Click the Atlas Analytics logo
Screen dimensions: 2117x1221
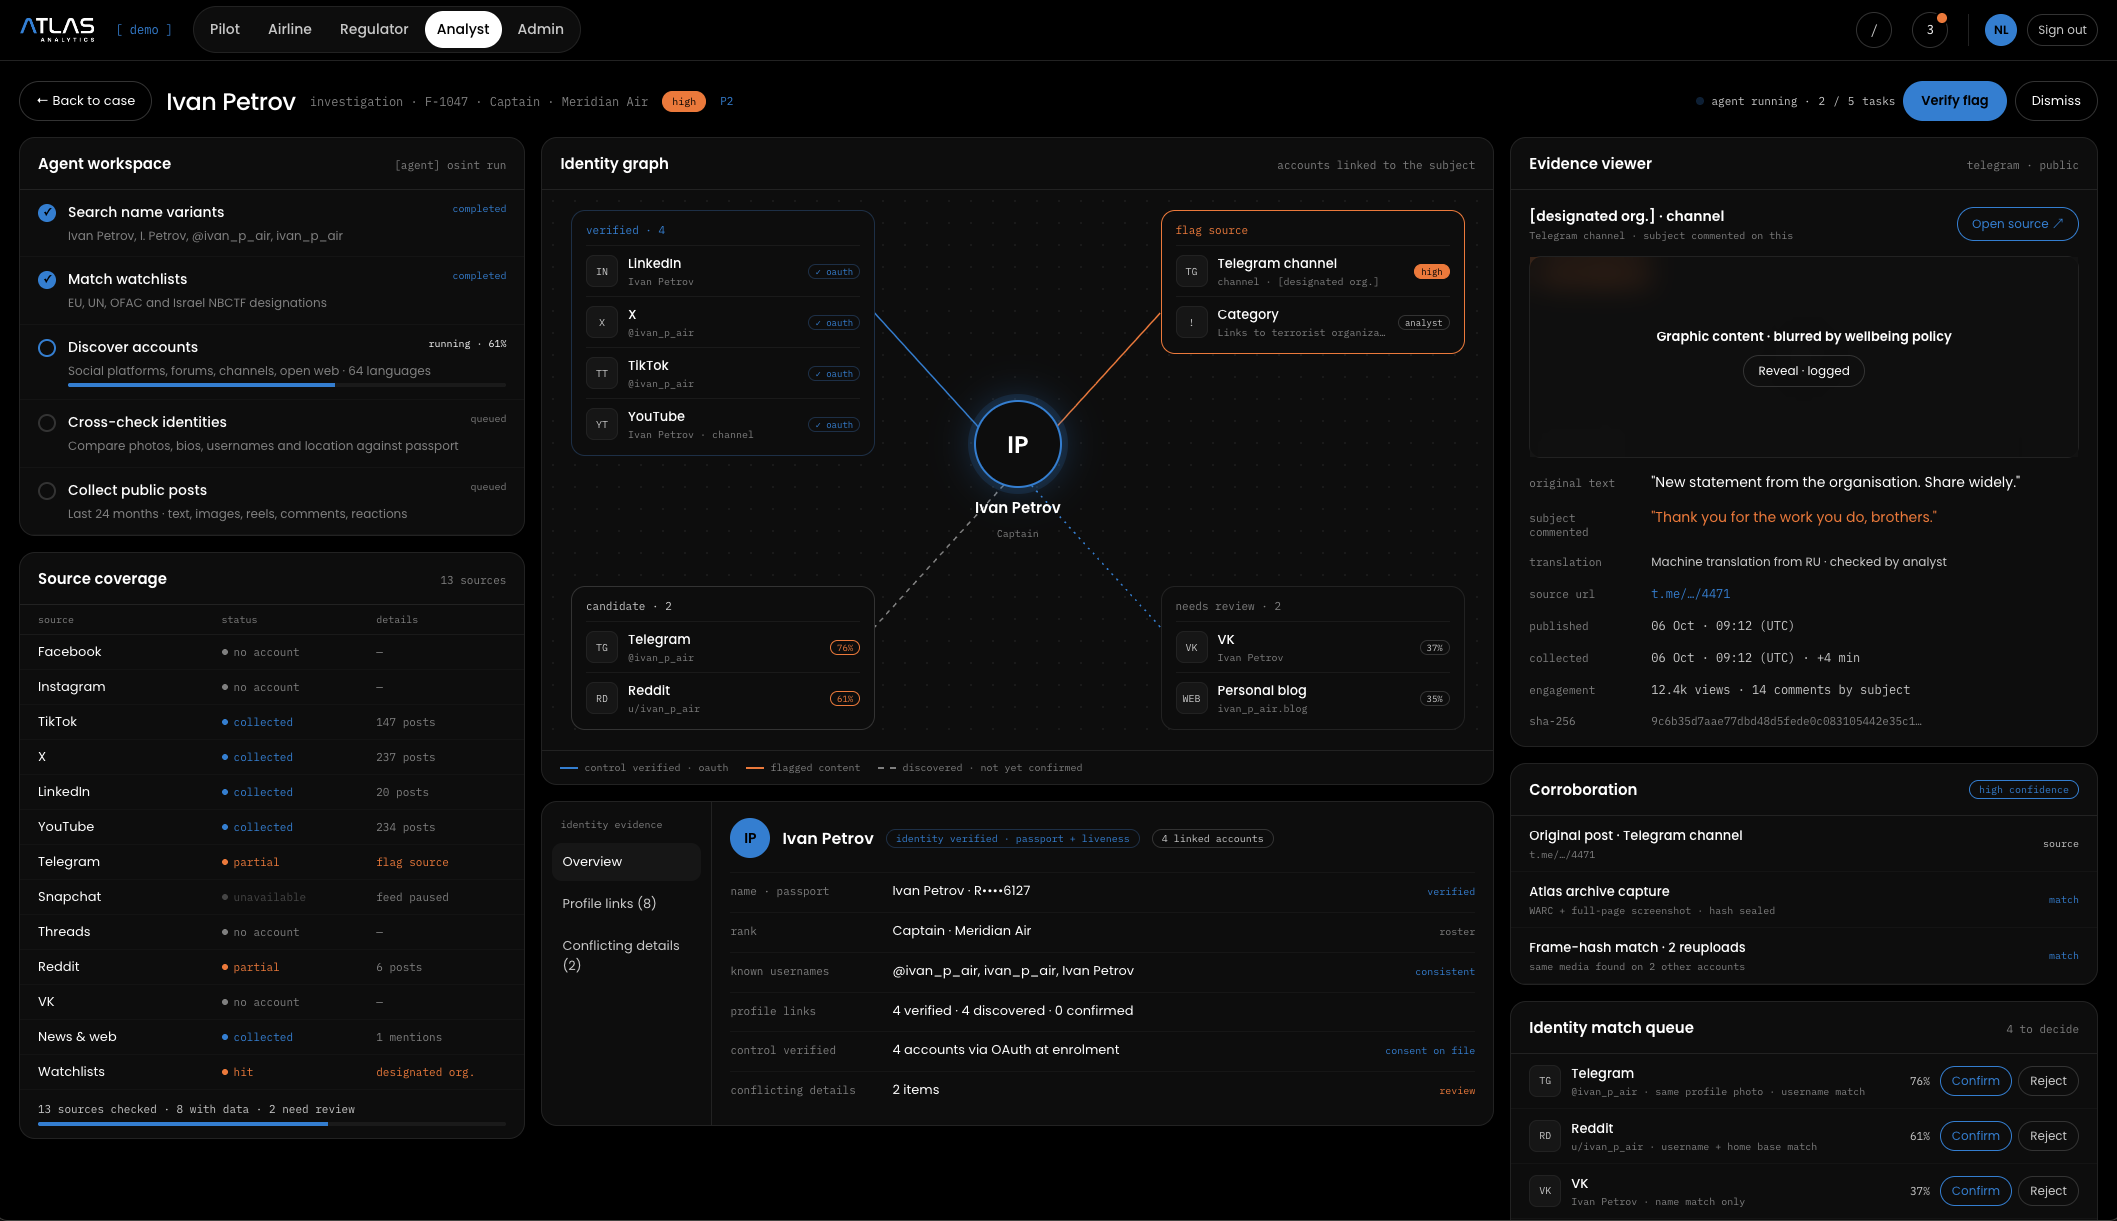click(x=58, y=29)
